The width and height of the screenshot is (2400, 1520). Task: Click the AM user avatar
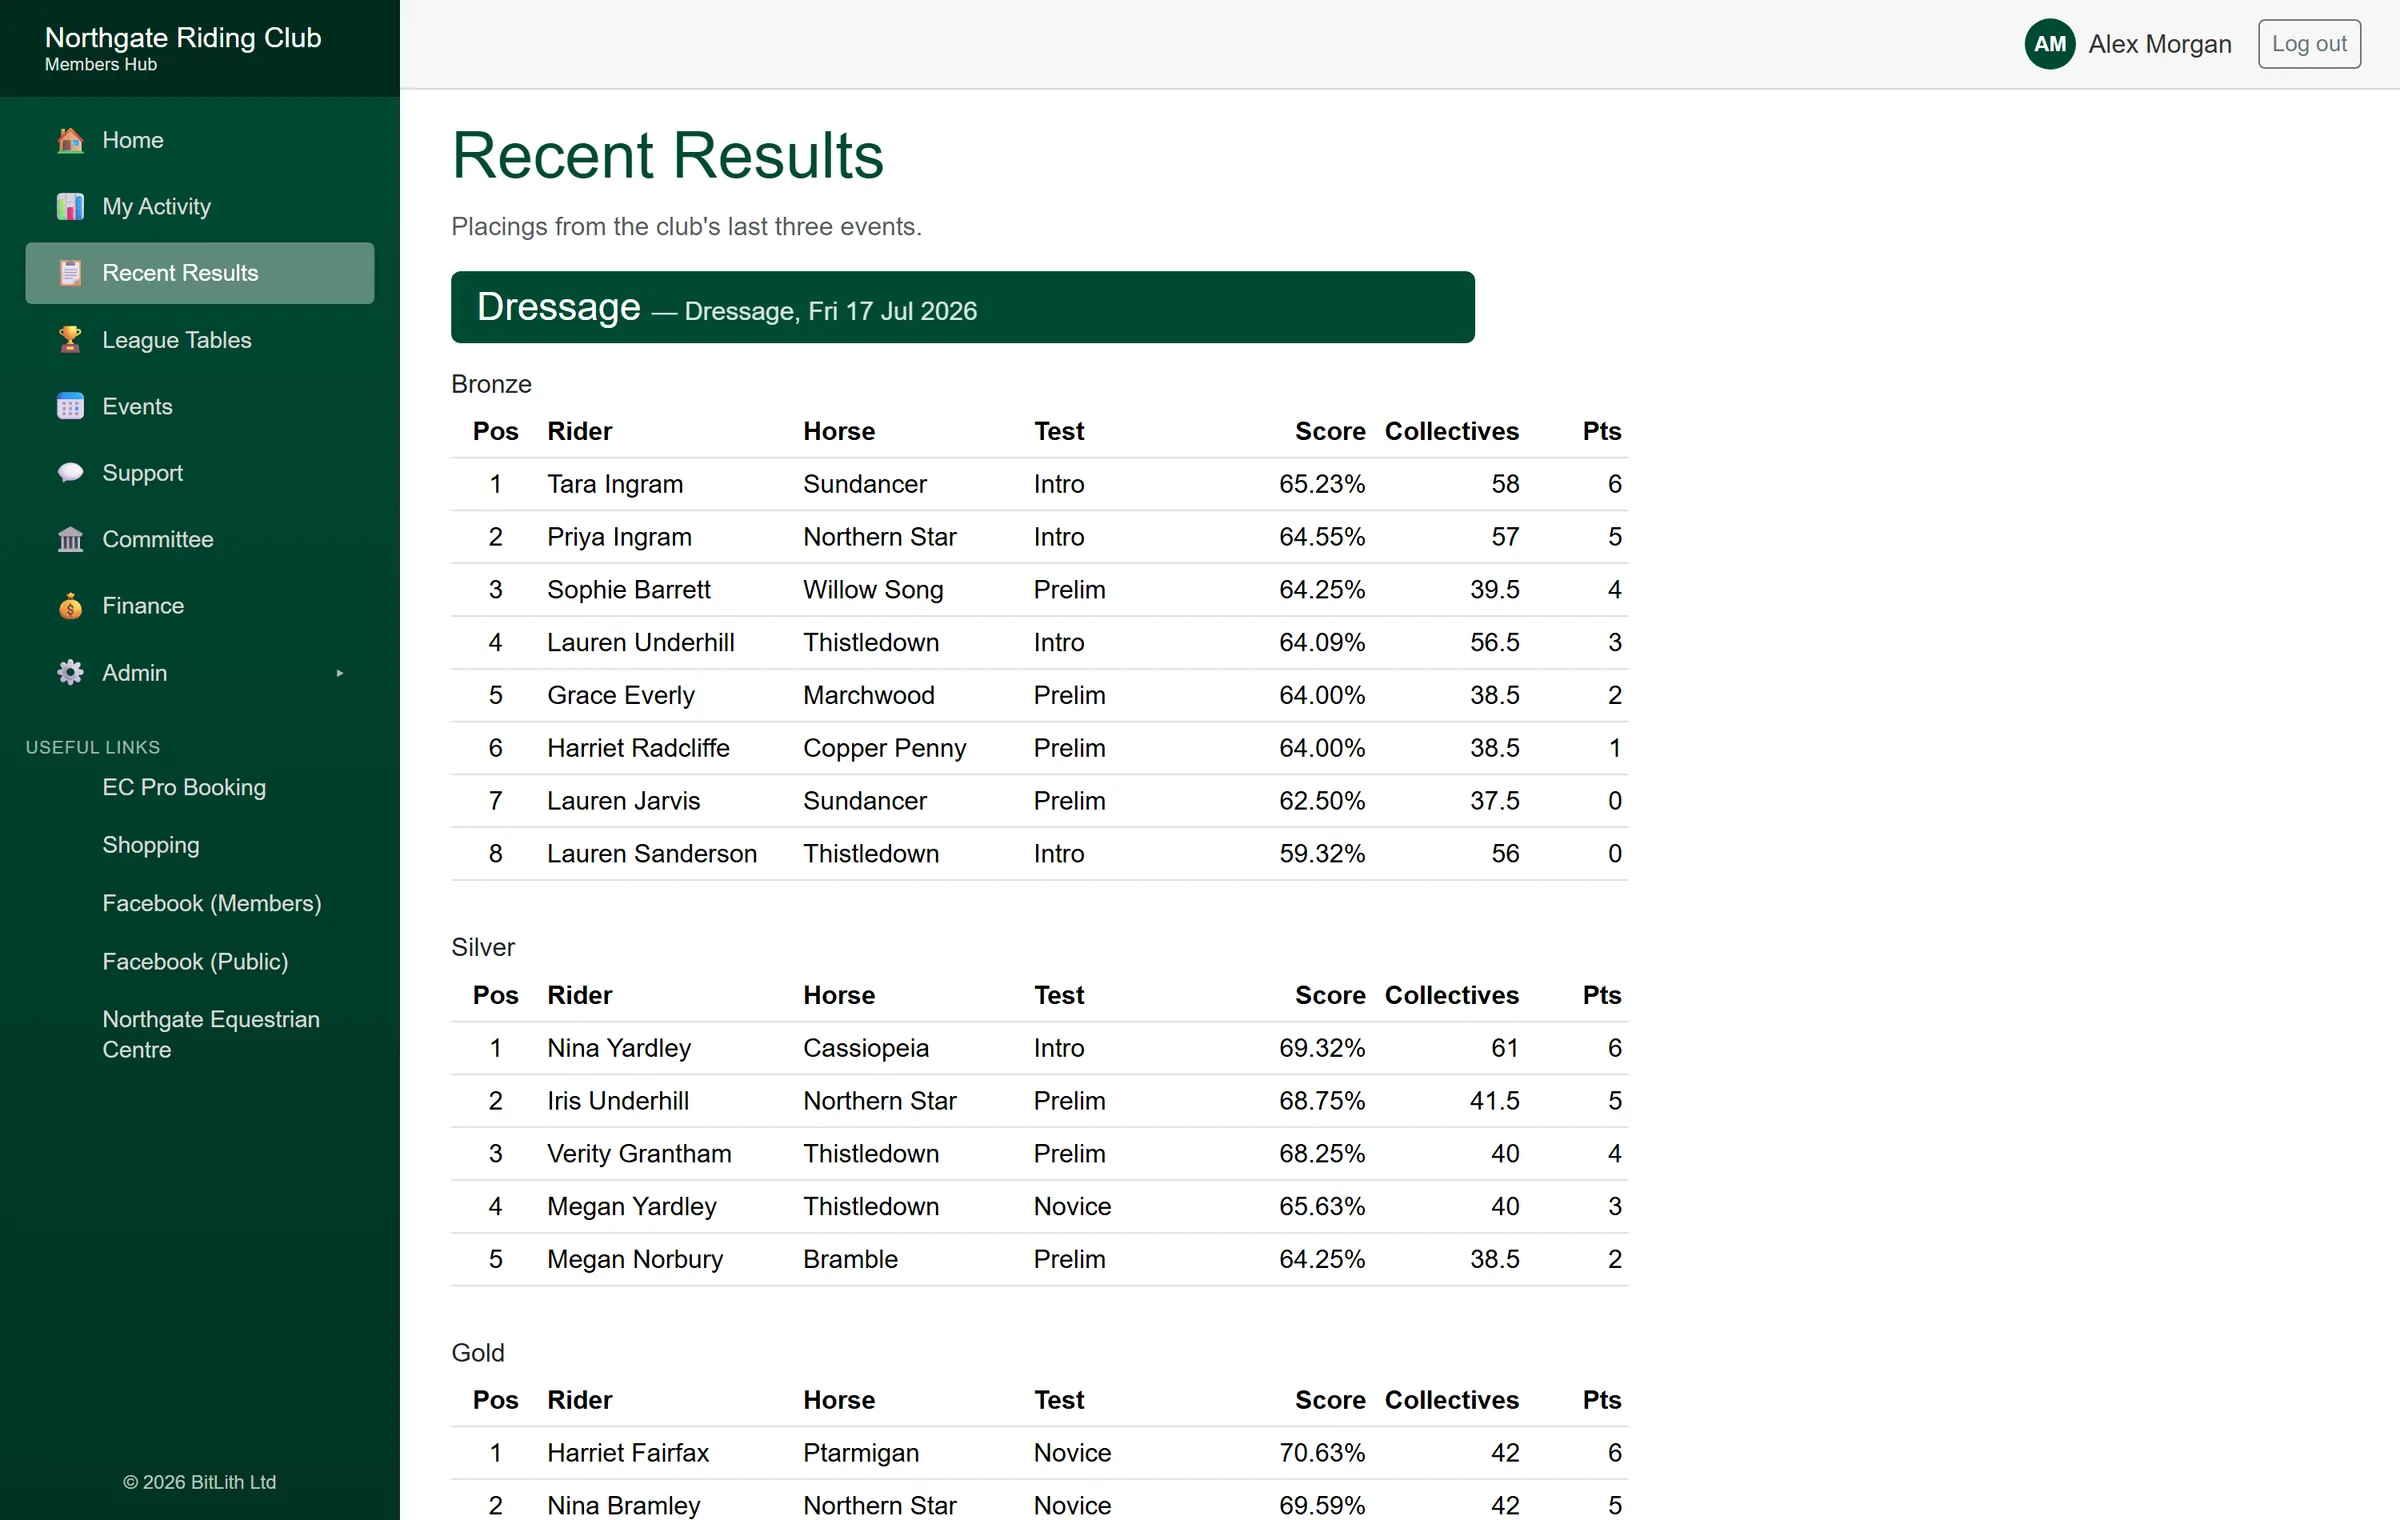pos(2050,44)
